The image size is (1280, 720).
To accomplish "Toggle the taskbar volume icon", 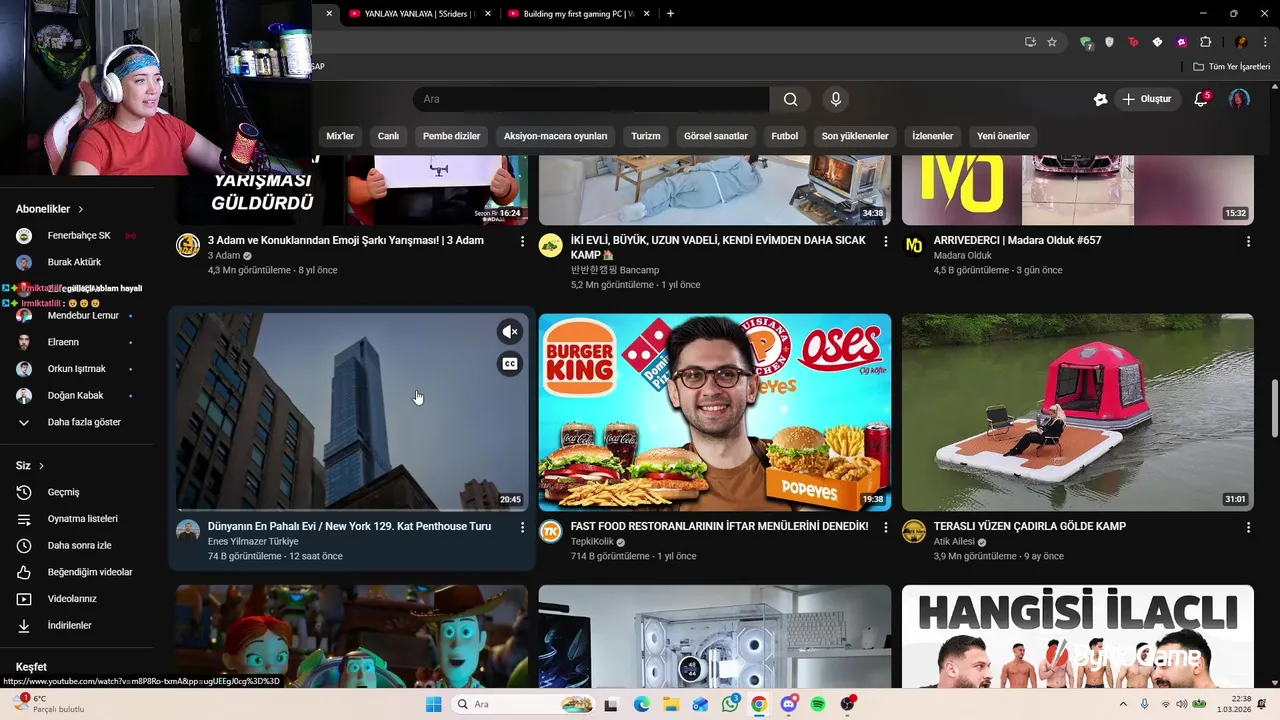I will coord(1183,704).
